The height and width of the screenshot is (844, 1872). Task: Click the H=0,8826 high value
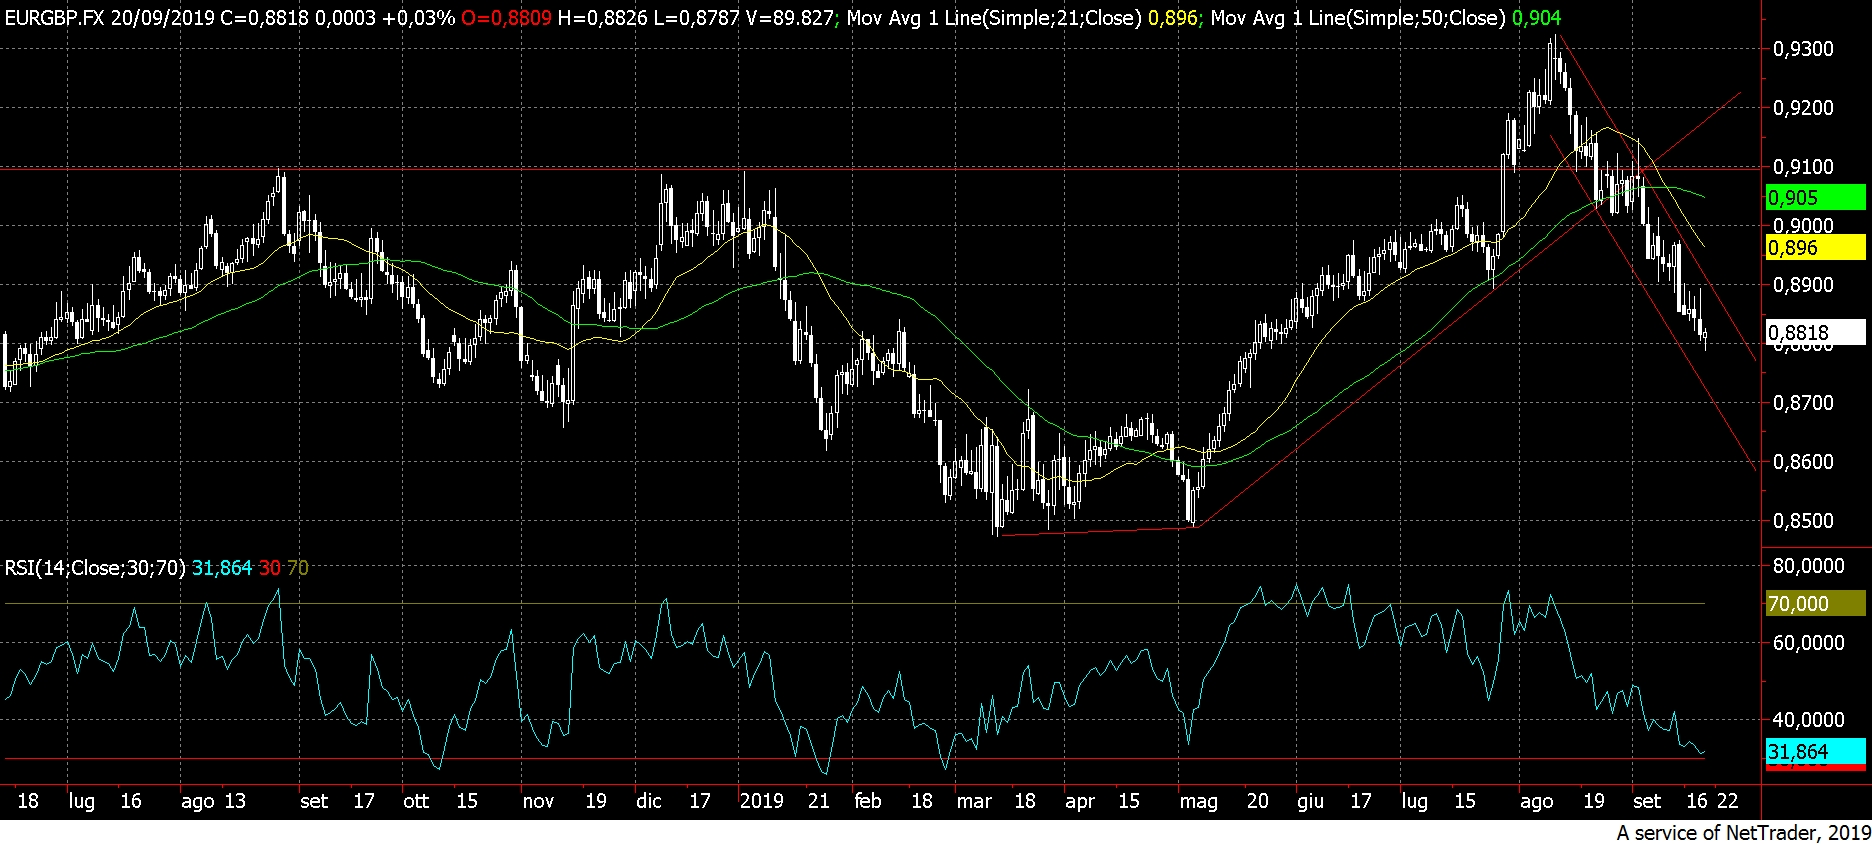(x=601, y=18)
